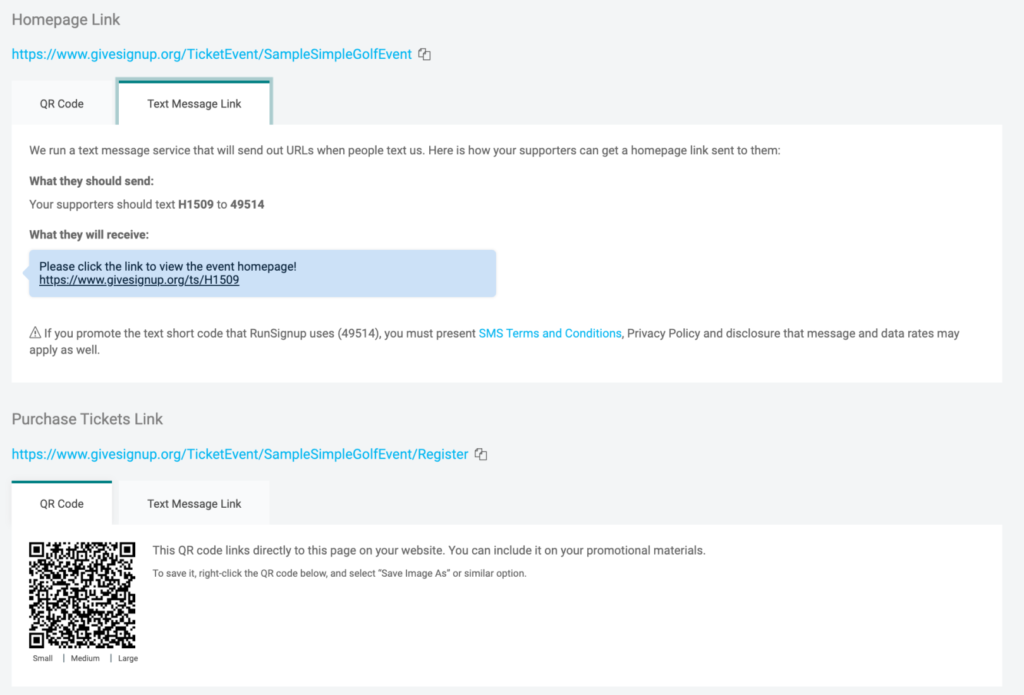
Task: Open Purchase Tickets' Text Message Link tab
Action: (x=194, y=504)
